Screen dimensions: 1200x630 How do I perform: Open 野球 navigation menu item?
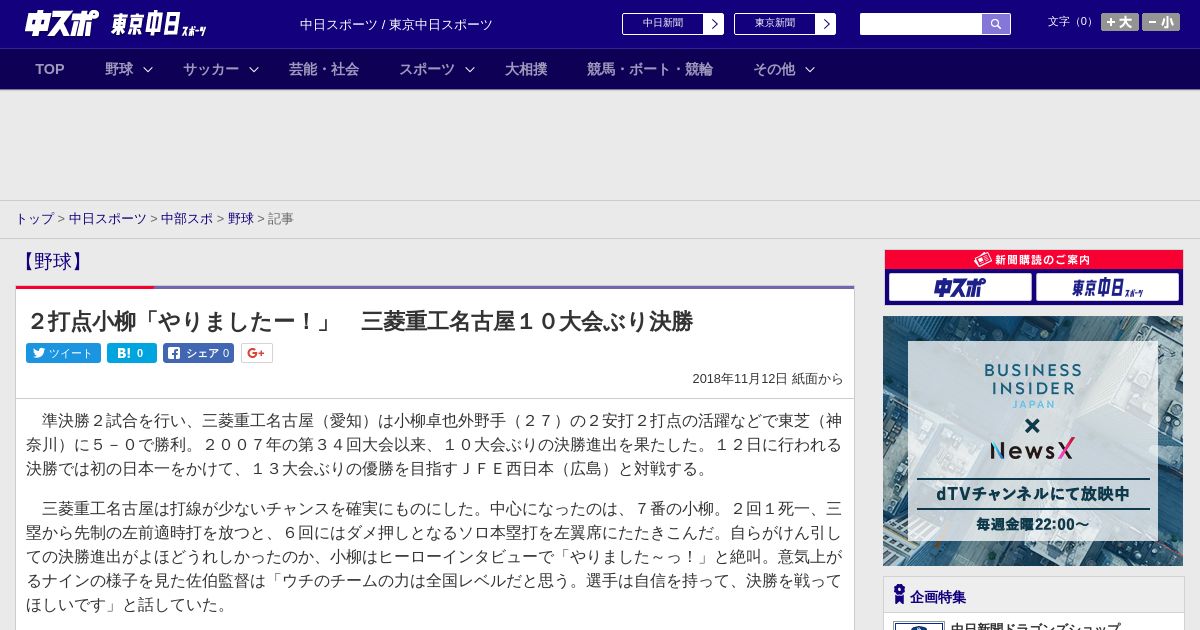[x=119, y=69]
